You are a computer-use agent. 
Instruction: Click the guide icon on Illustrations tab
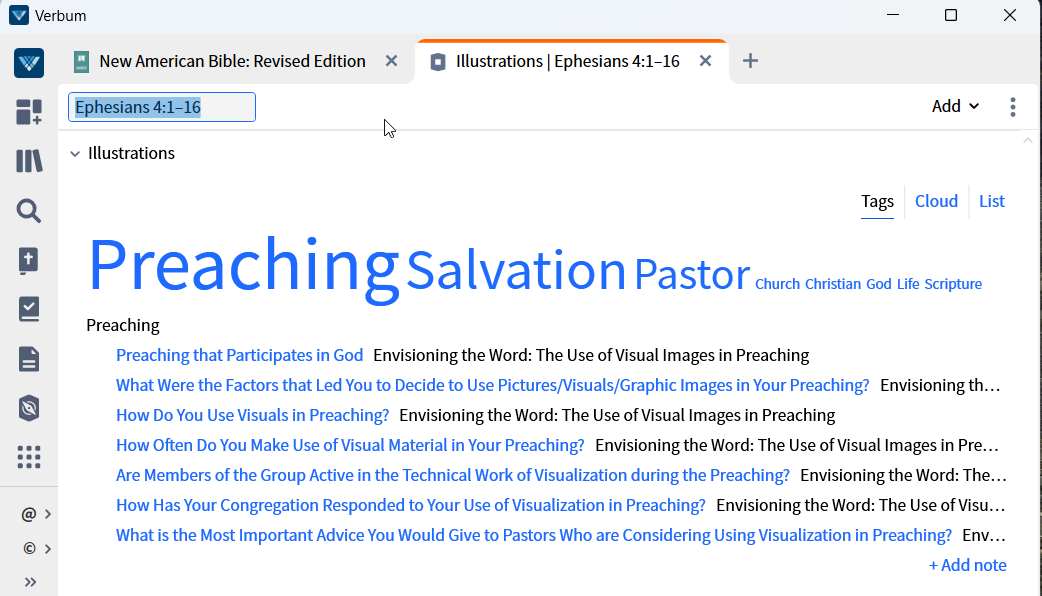437,62
